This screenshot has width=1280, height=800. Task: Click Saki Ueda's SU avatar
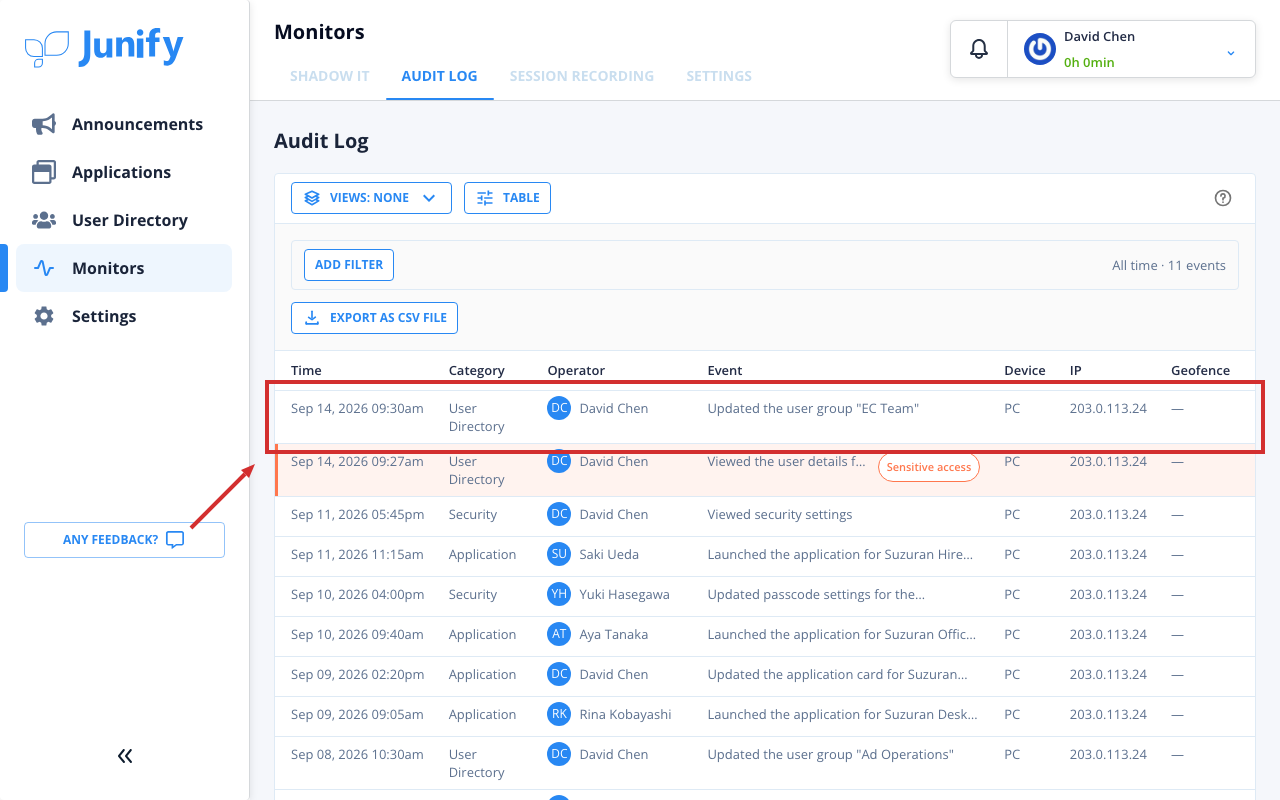pyautogui.click(x=559, y=554)
